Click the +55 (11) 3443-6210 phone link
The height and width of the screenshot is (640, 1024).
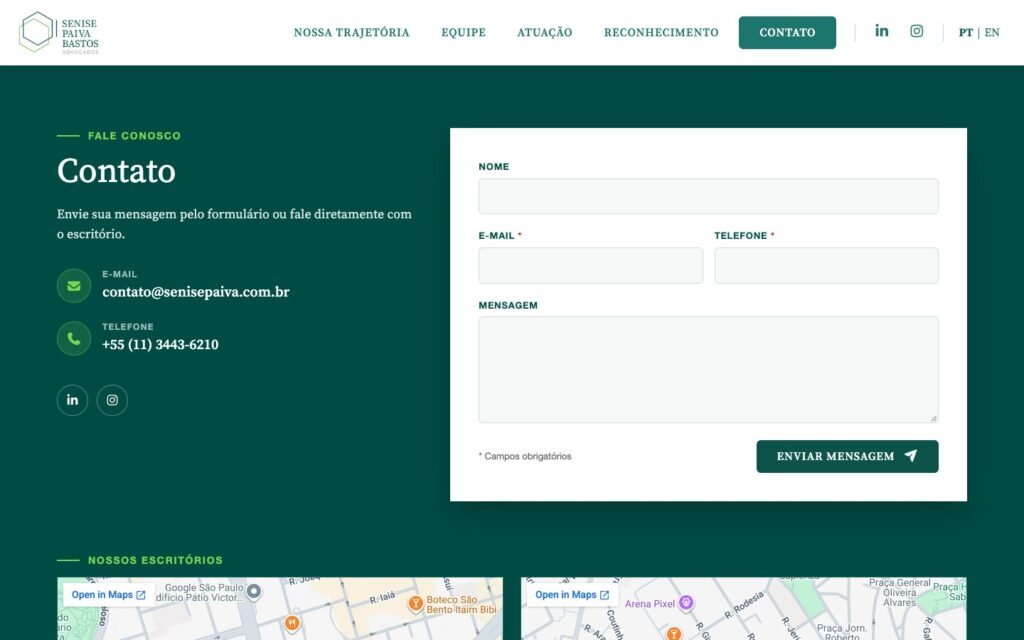(x=160, y=344)
